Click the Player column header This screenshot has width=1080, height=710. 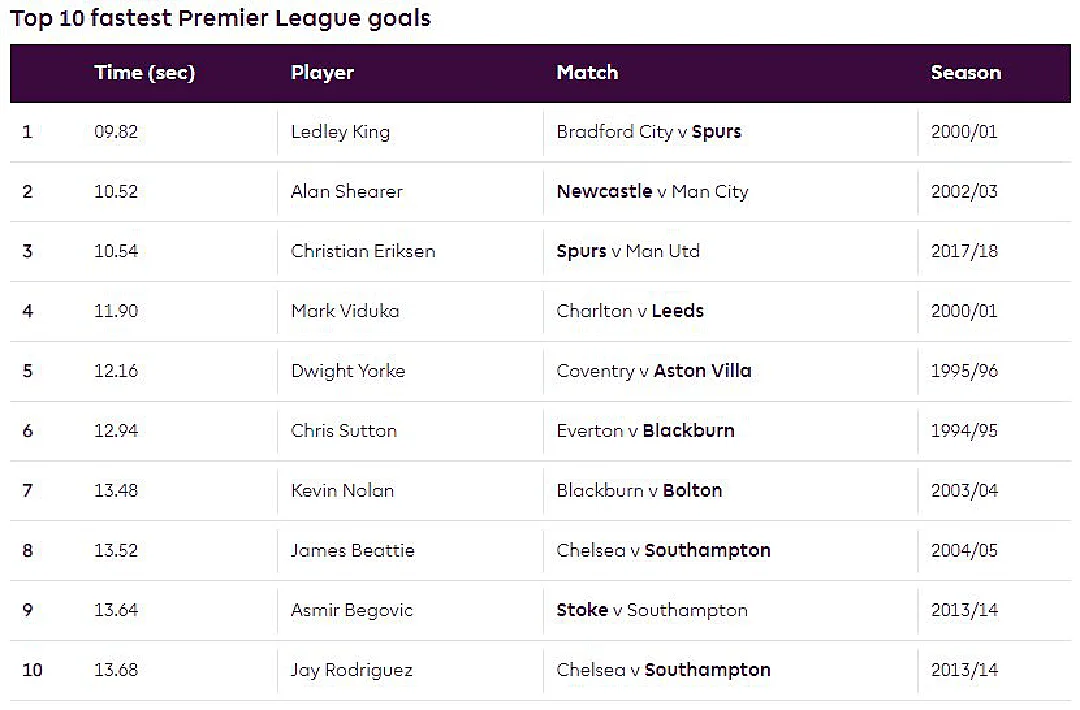coord(322,73)
